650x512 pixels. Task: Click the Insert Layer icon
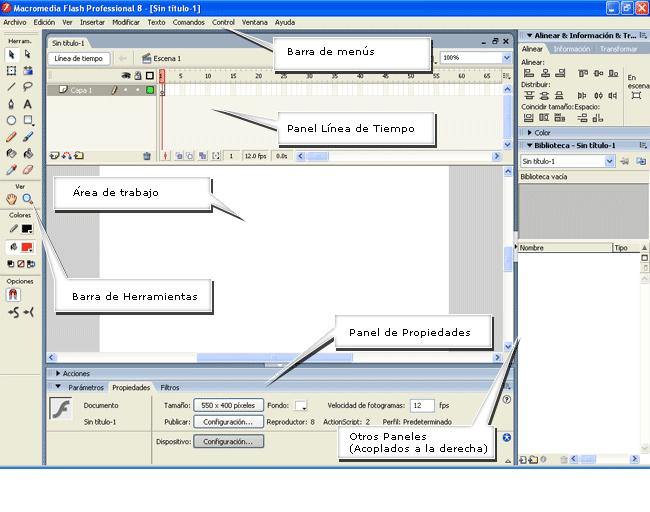coord(54,156)
